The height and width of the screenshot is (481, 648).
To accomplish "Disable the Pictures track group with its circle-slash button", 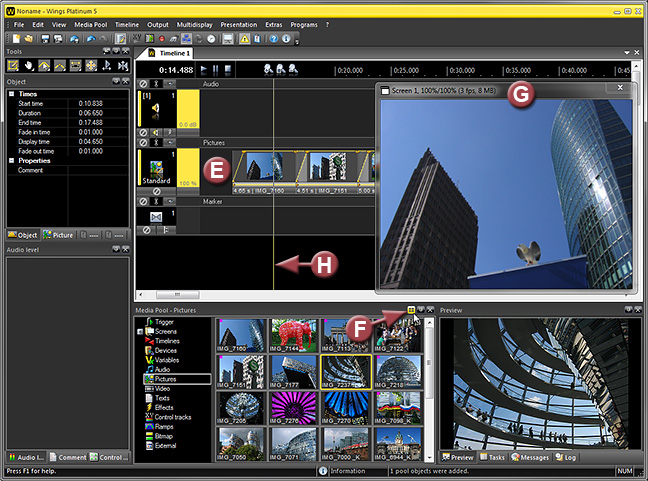I will coord(143,143).
